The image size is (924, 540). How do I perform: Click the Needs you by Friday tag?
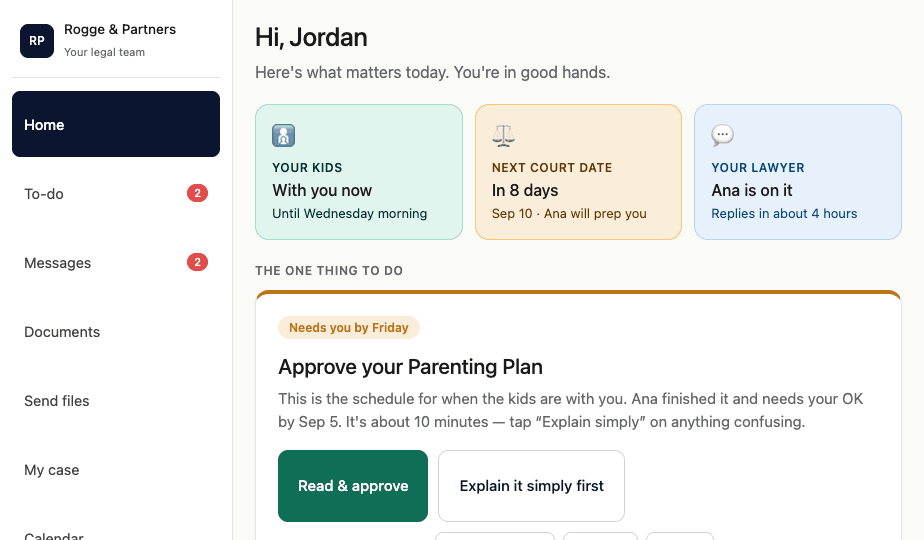[349, 328]
